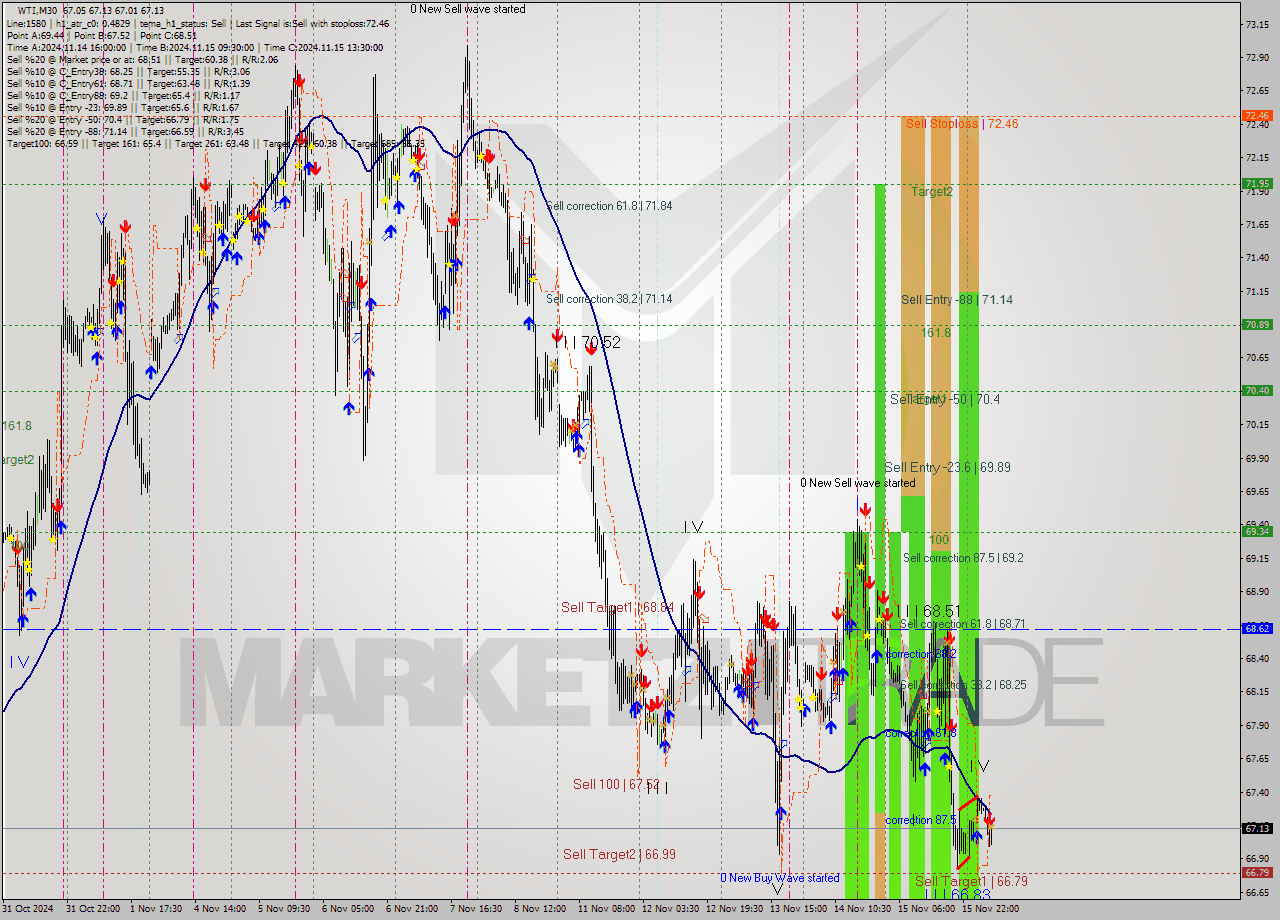Click the 'I I I 68.51' wave label
This screenshot has width=1280, height=920.
pos(927,611)
